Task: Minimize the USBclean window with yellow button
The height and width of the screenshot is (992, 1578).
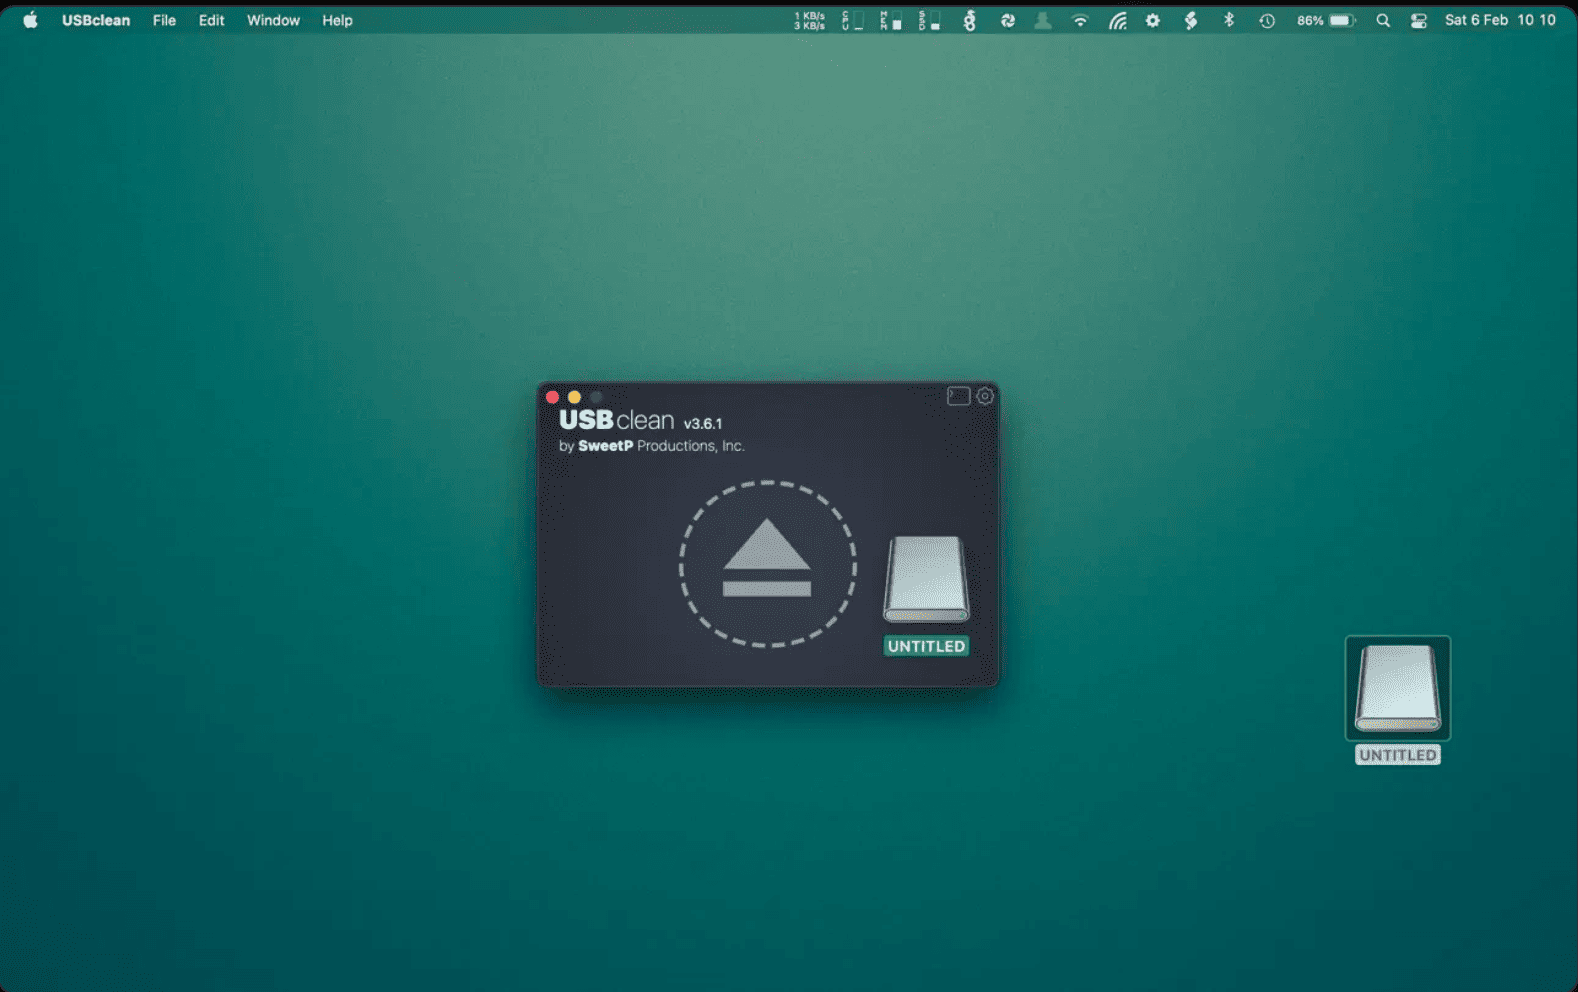Action: point(574,397)
